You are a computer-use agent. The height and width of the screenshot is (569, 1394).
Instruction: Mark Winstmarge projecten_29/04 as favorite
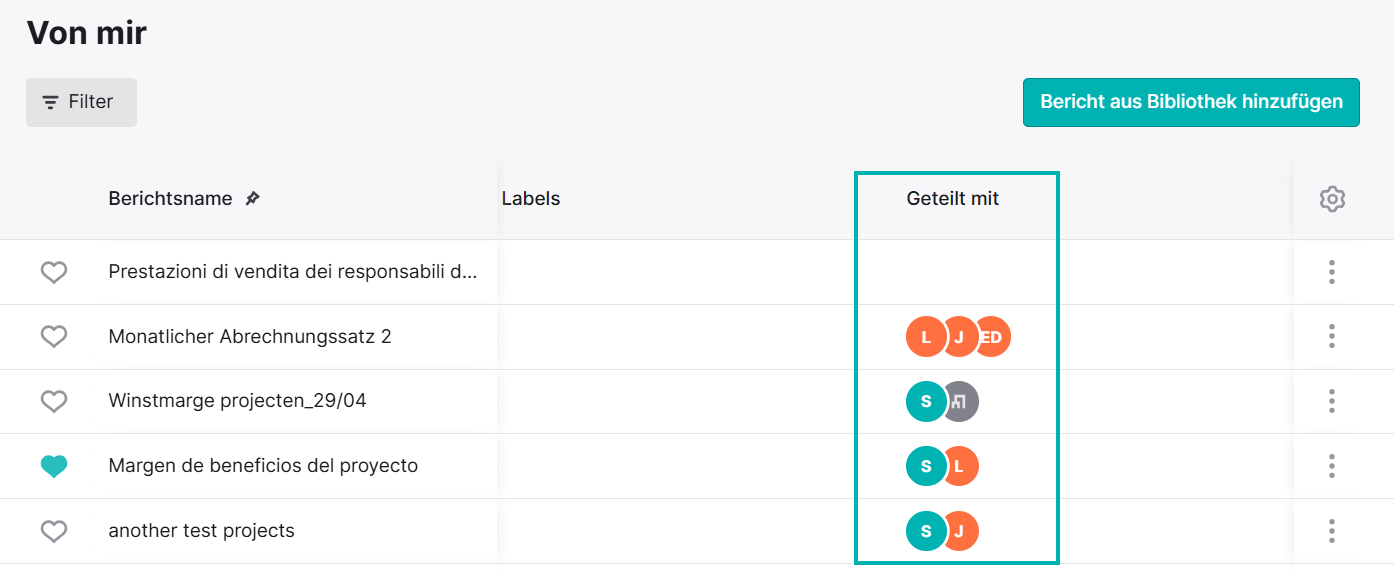(54, 401)
